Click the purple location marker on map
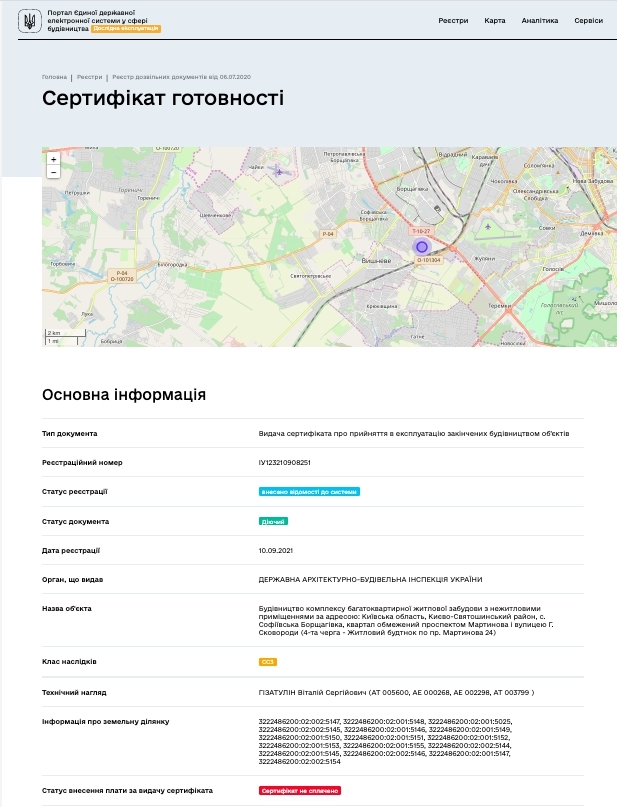 [x=421, y=247]
